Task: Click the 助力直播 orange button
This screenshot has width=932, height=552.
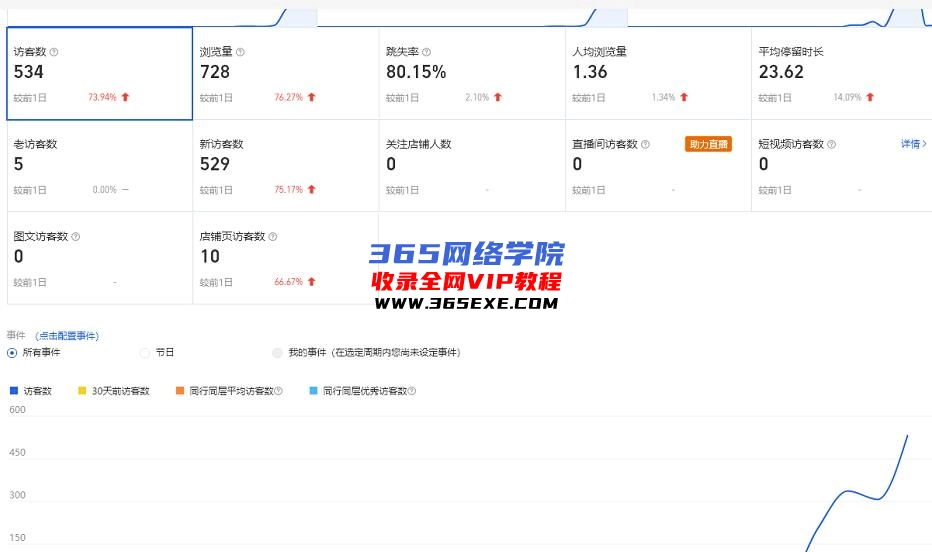Action: pyautogui.click(x=708, y=144)
